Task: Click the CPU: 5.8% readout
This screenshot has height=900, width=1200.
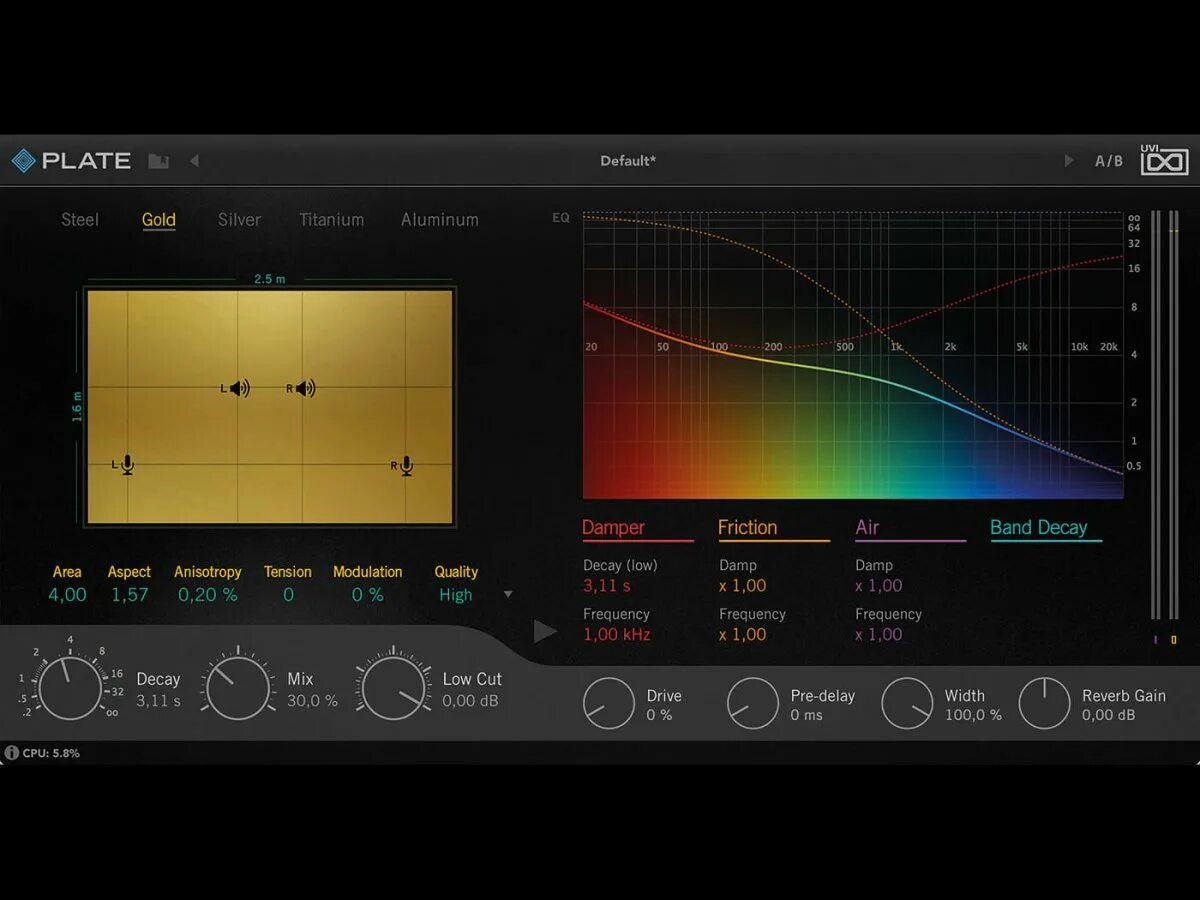Action: tap(51, 753)
